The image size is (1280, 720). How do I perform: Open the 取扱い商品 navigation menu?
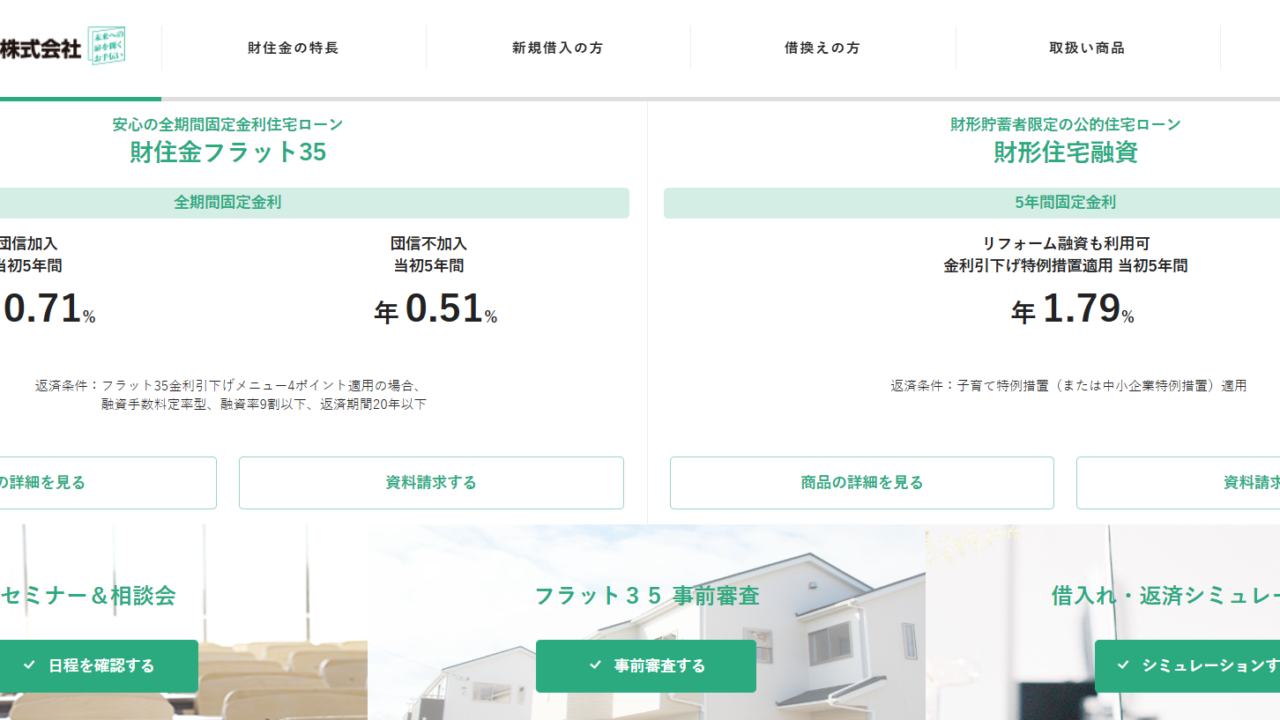[1087, 47]
